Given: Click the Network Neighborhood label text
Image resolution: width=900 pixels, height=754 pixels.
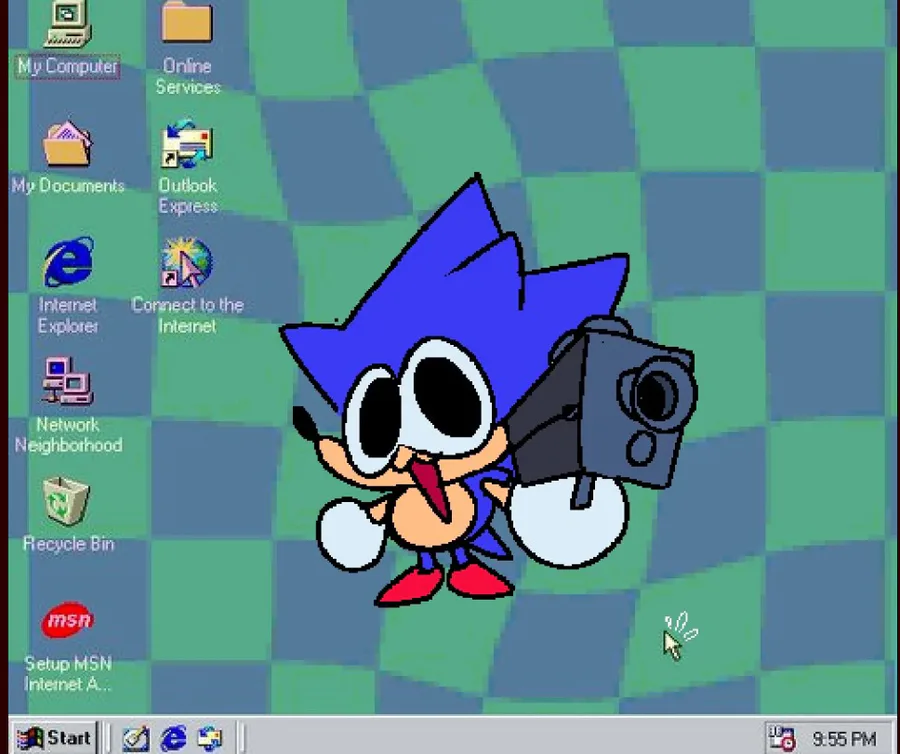Looking at the screenshot, I should (x=68, y=435).
